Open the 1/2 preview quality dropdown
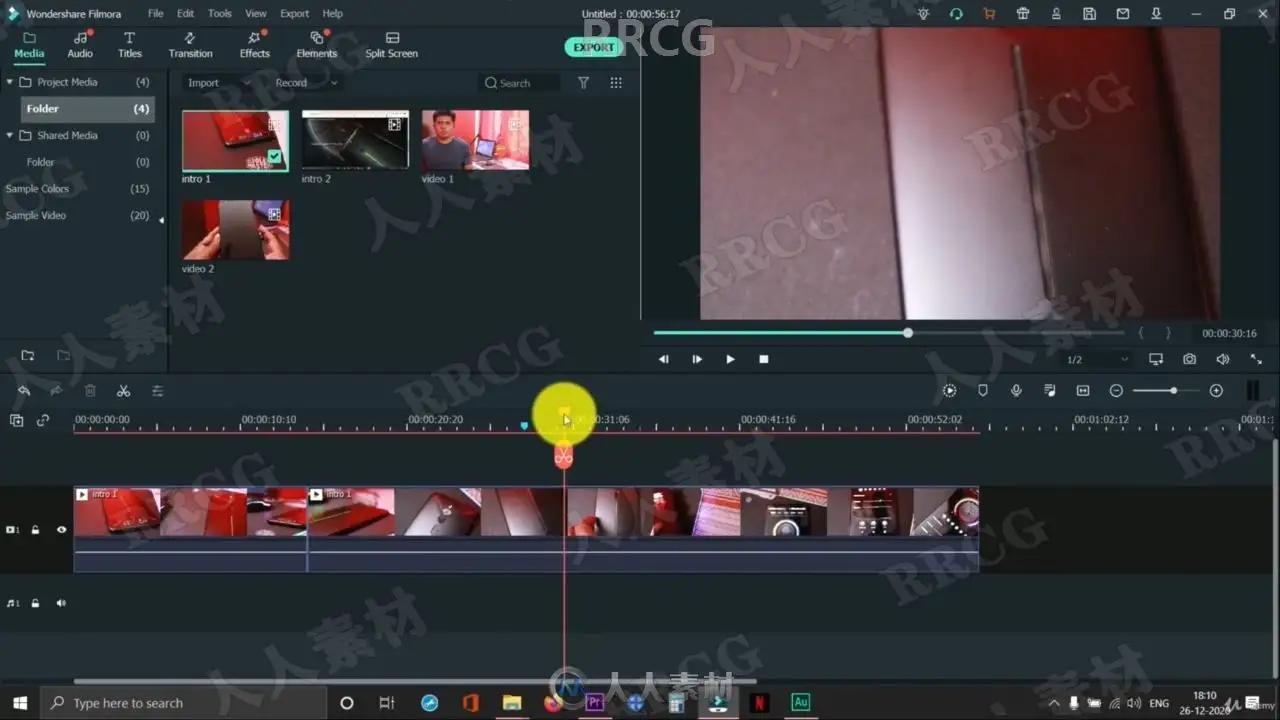Screen dimensions: 1280x720 1097,359
